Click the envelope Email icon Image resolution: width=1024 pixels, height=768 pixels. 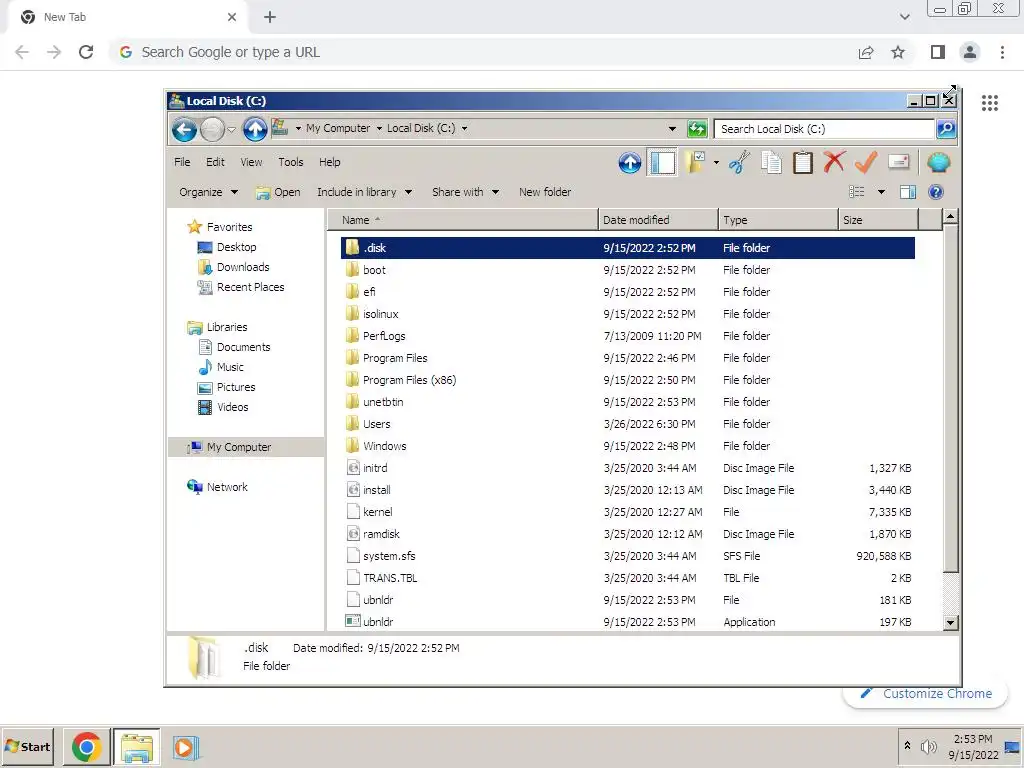[x=899, y=161]
